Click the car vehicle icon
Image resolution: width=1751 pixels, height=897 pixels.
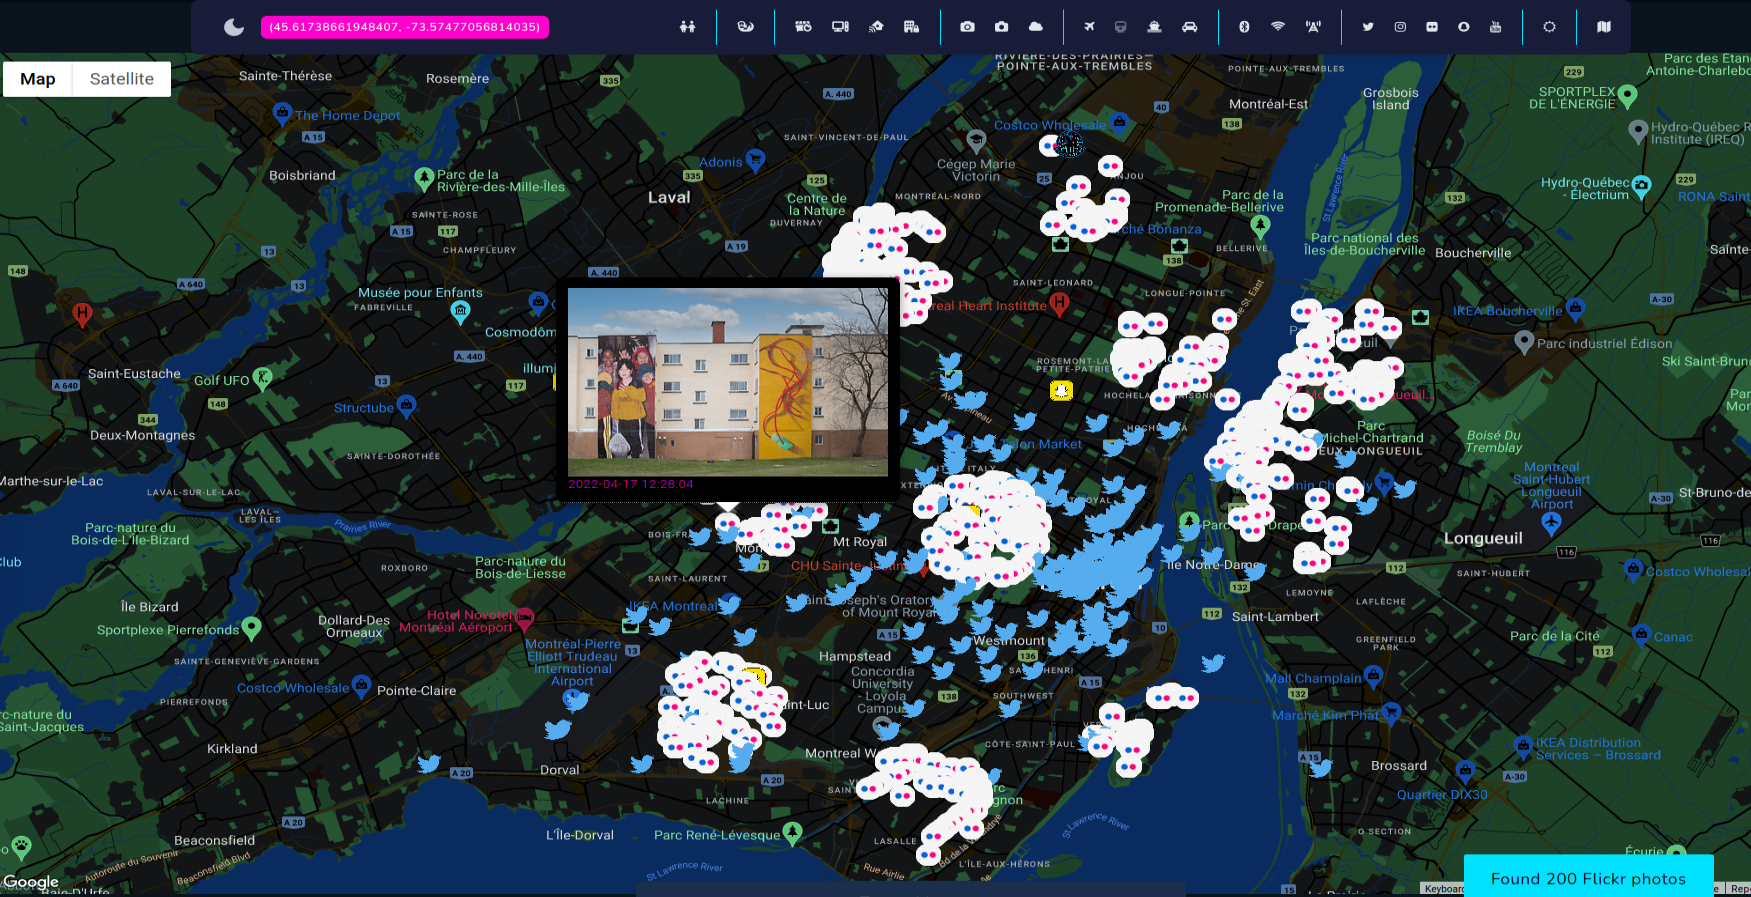[x=1189, y=27]
